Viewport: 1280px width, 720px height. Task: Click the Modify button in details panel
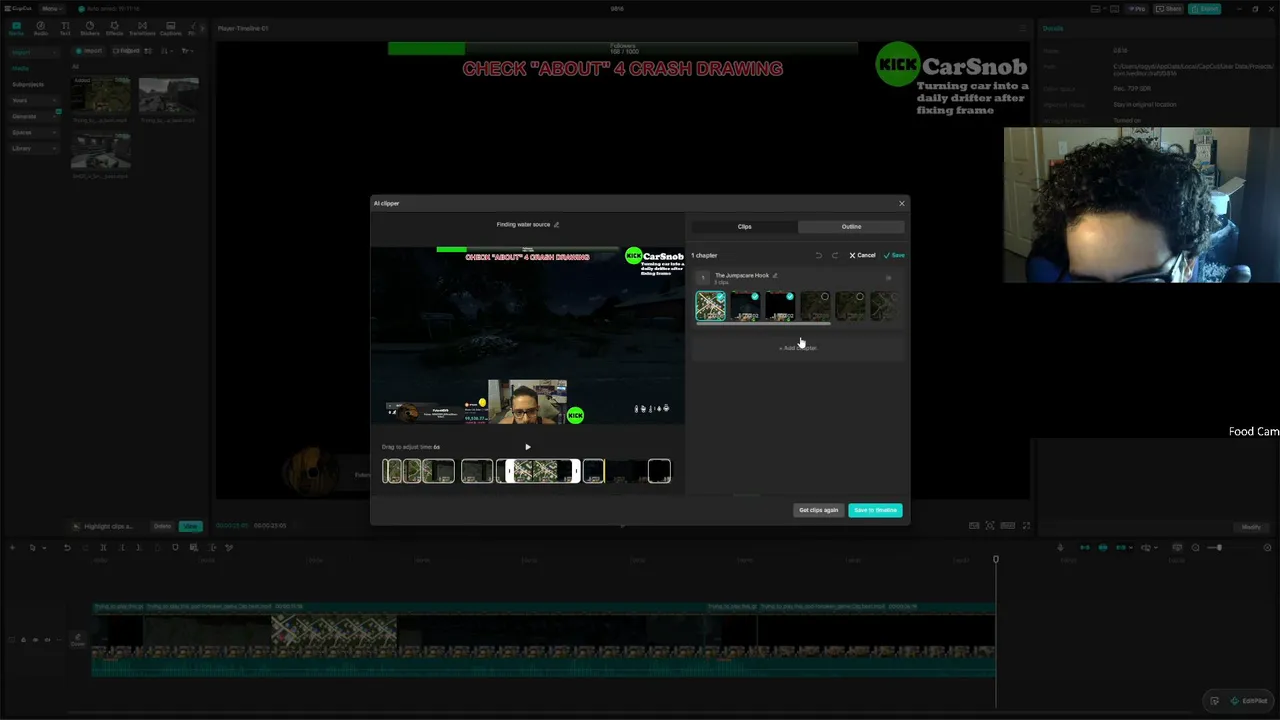point(1251,527)
